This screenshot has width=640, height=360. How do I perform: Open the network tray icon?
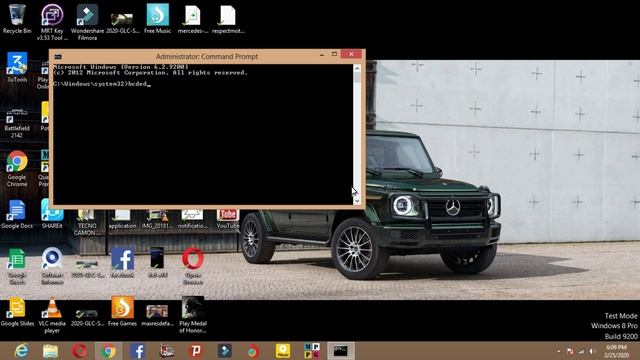(x=581, y=351)
